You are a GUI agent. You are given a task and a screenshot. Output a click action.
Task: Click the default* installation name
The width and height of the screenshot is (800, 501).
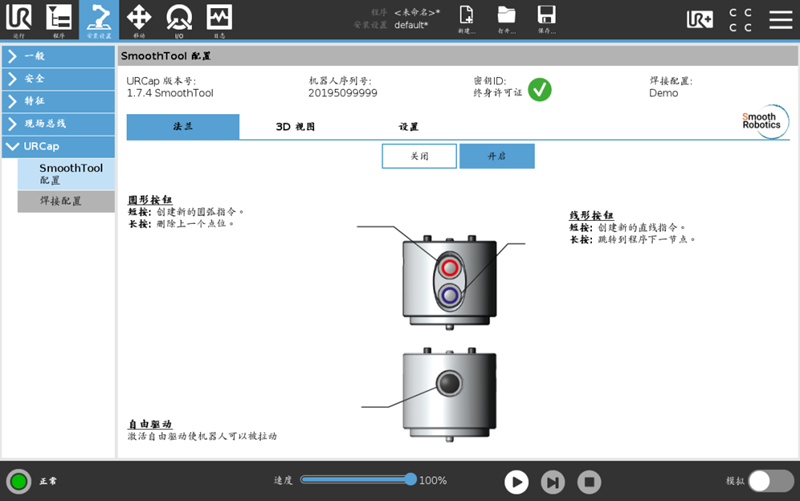(411, 25)
